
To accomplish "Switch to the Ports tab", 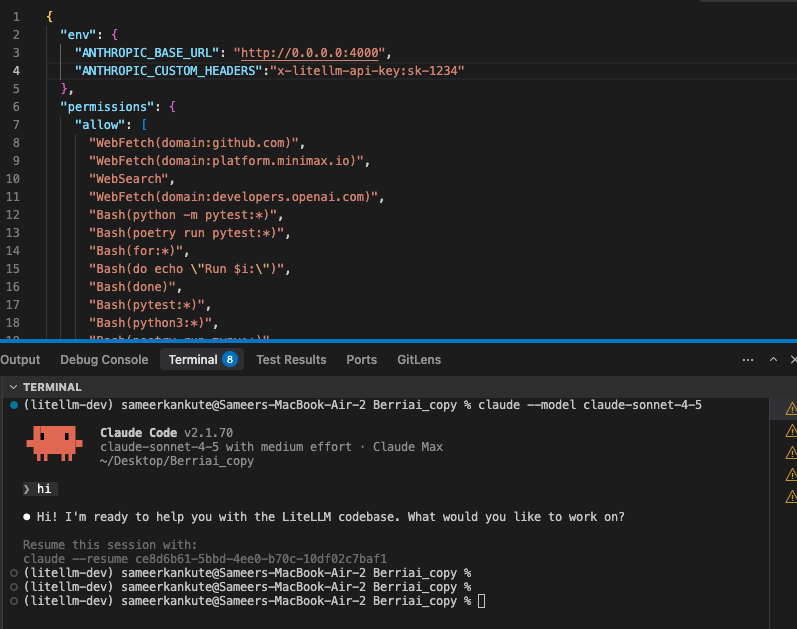I will [x=361, y=360].
